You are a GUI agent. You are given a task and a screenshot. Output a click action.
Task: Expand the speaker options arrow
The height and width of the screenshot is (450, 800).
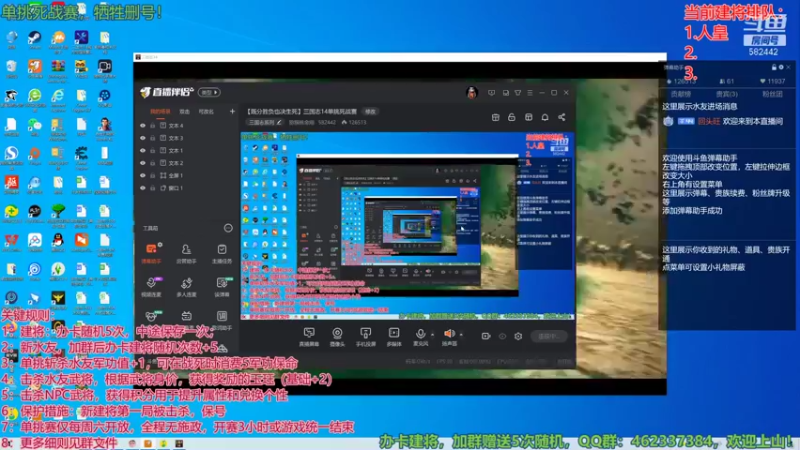pyautogui.click(x=461, y=335)
